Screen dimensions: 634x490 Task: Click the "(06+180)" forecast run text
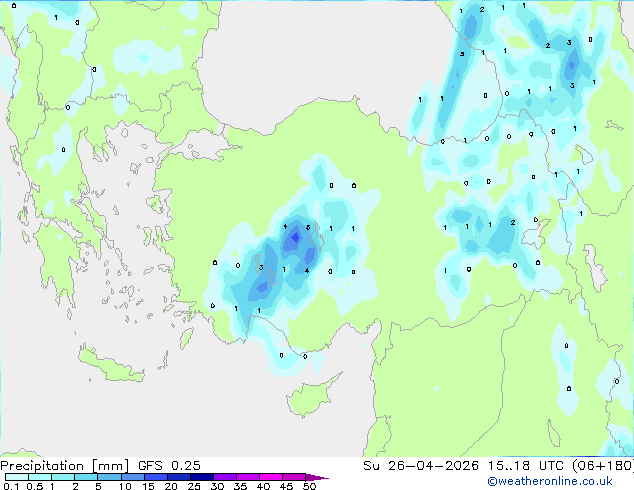pos(603,466)
